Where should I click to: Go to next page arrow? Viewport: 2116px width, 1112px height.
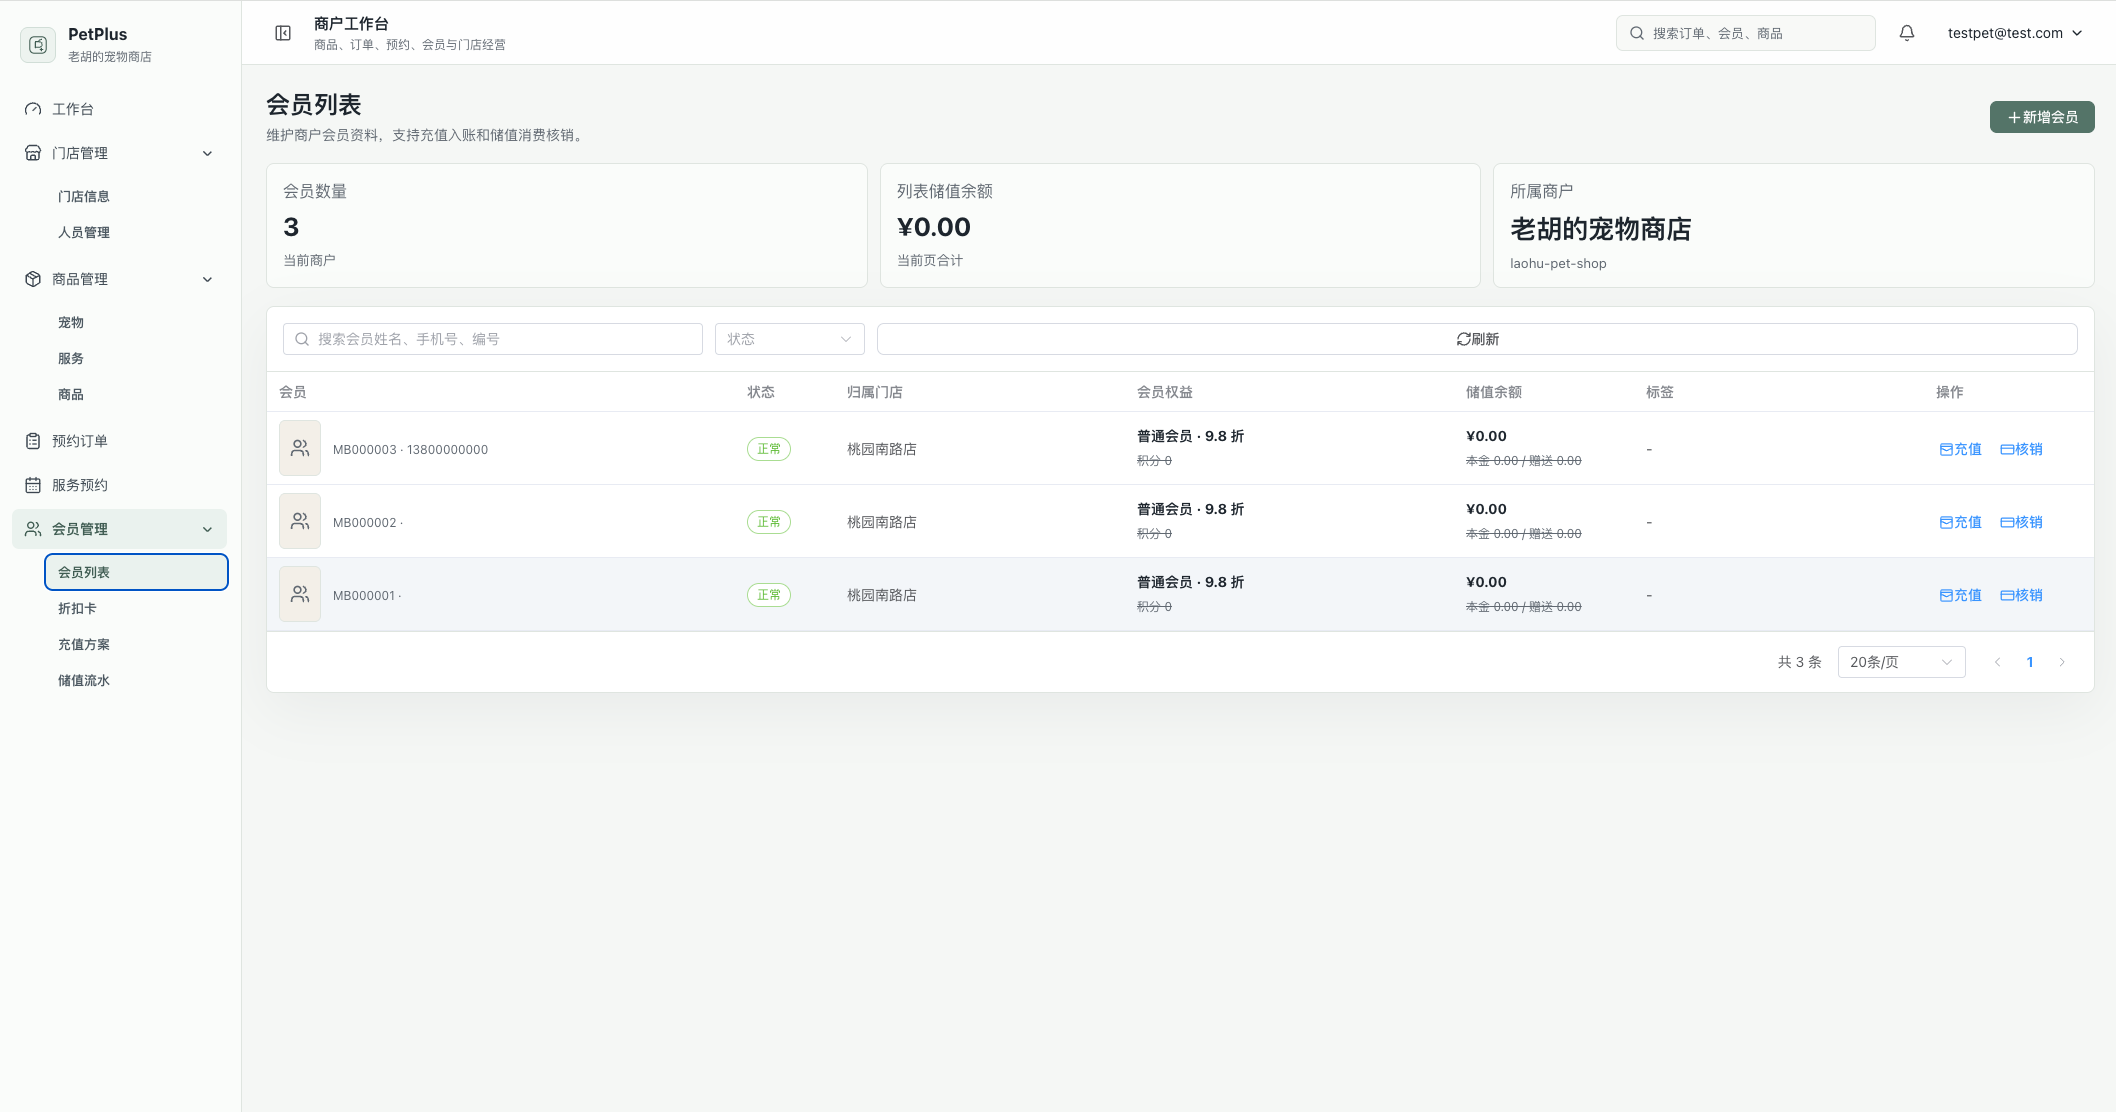2062,662
